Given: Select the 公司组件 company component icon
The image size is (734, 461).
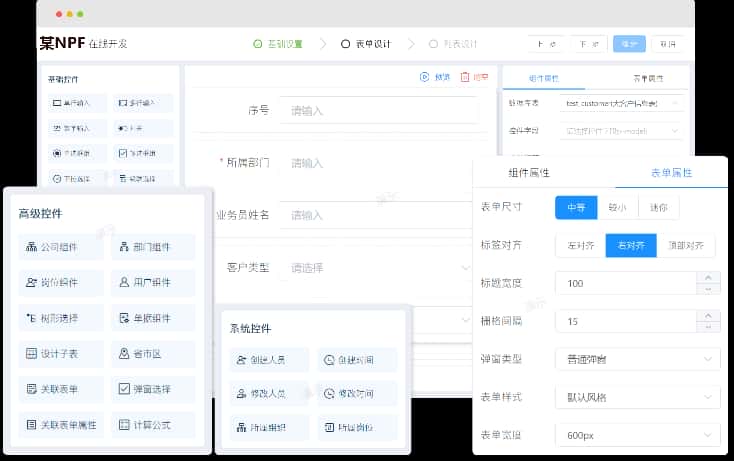Looking at the screenshot, I should [x=31, y=247].
